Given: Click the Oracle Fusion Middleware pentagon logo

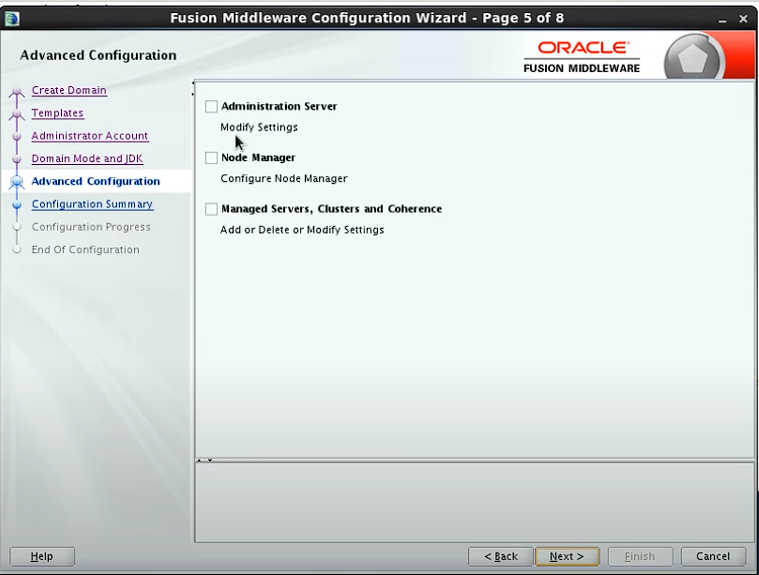Looking at the screenshot, I should coord(692,56).
